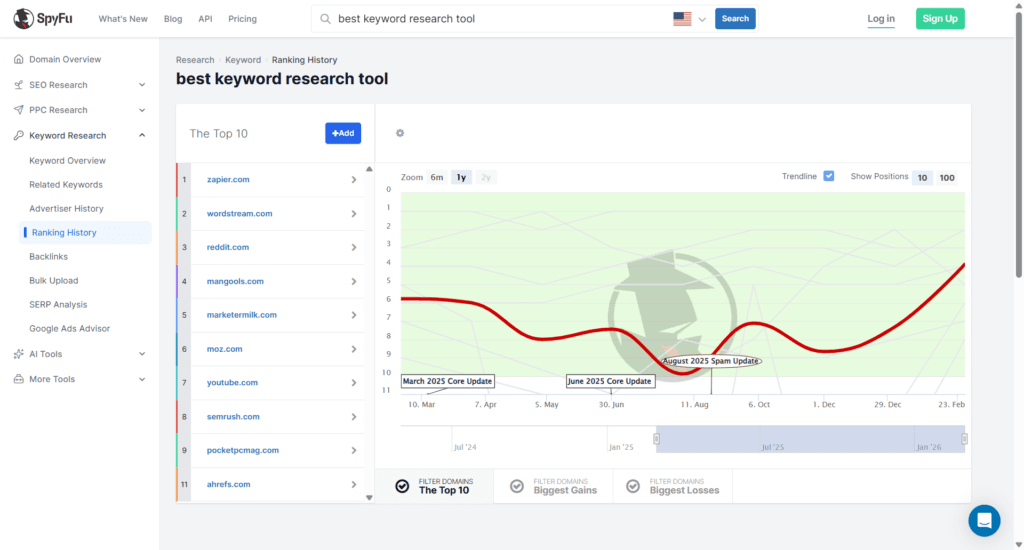Viewport: 1024px width, 550px height.
Task: Expand PPC Research menu chevron
Action: [142, 110]
